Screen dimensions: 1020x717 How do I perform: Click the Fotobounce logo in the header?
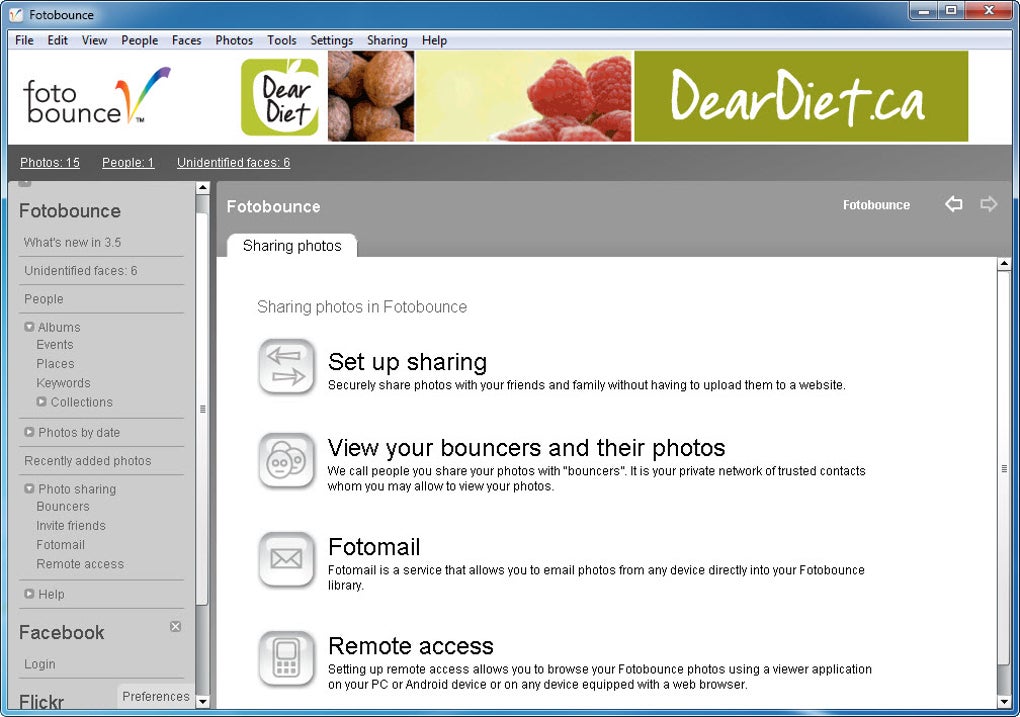coord(96,96)
